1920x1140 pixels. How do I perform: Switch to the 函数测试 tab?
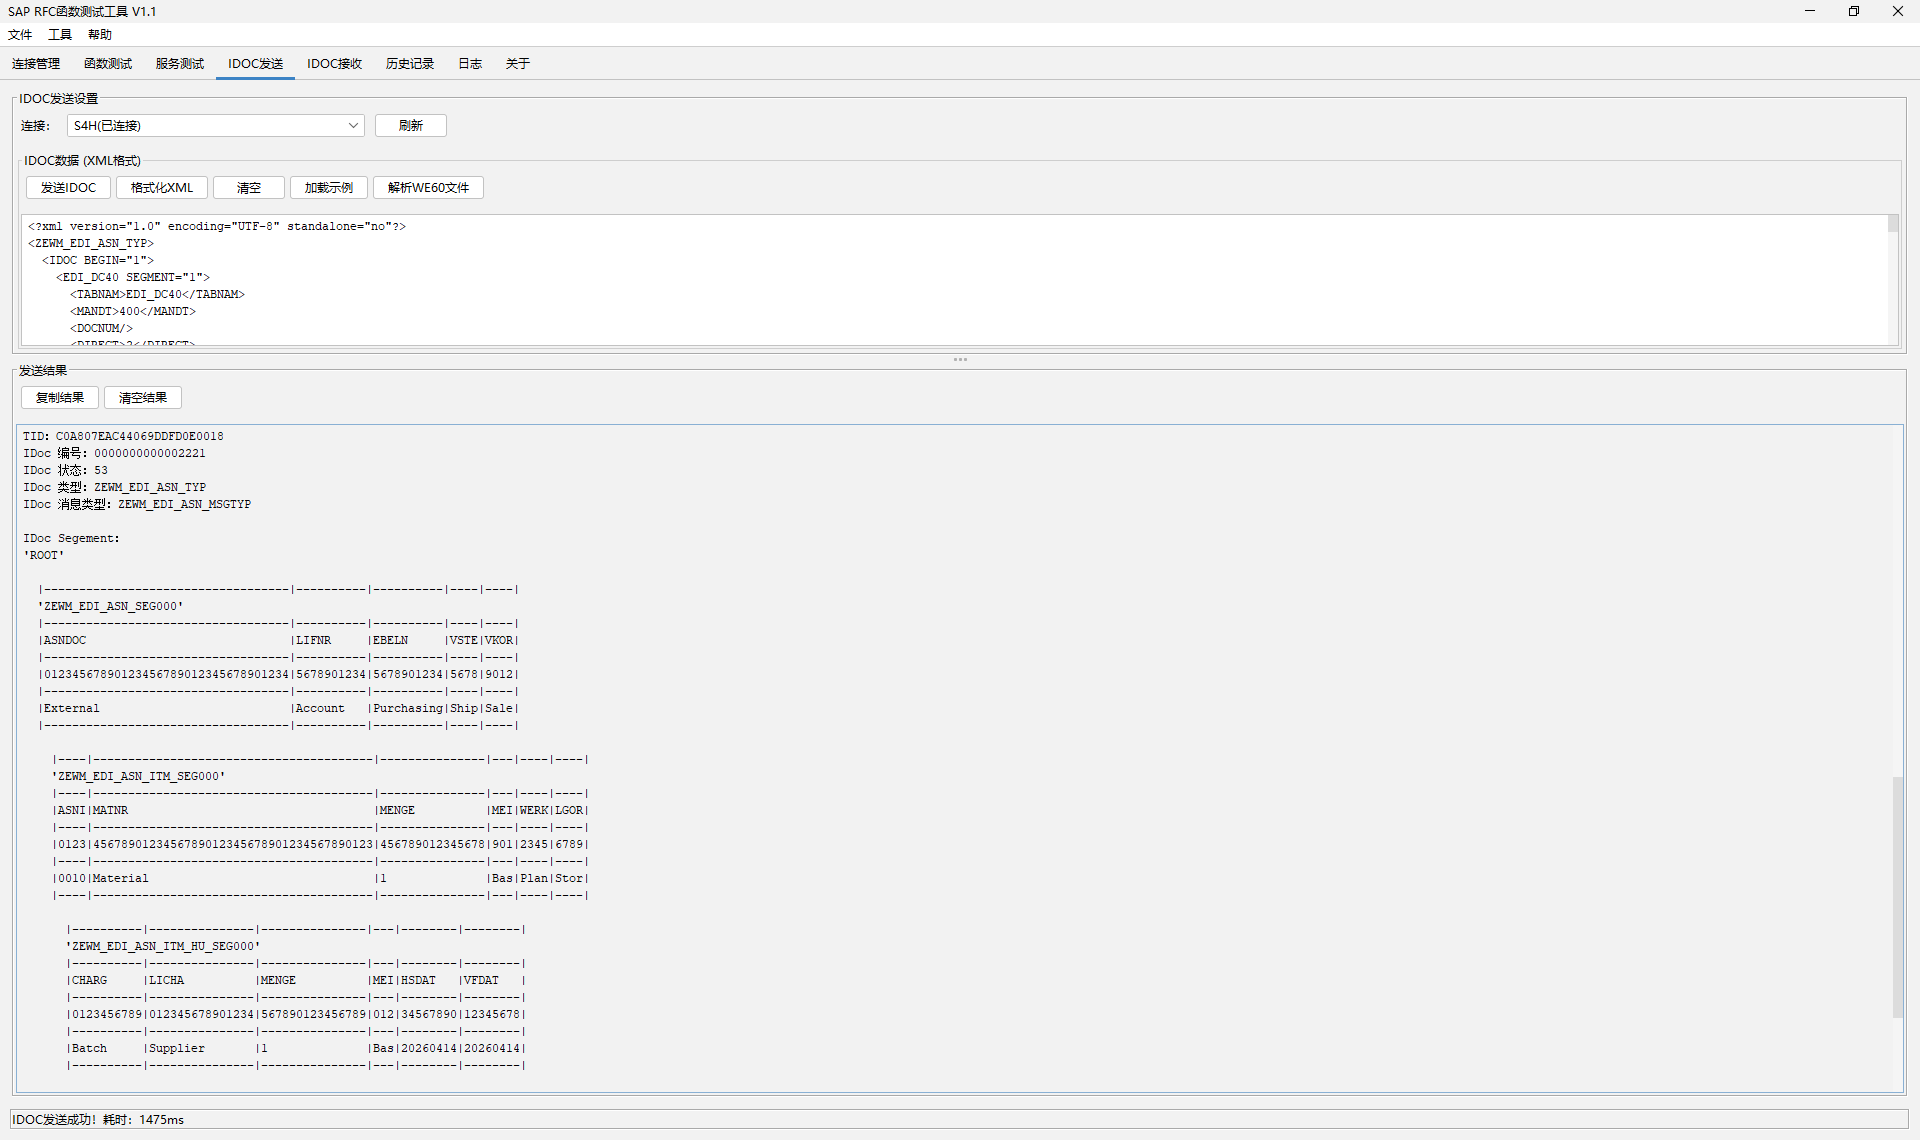coord(108,64)
